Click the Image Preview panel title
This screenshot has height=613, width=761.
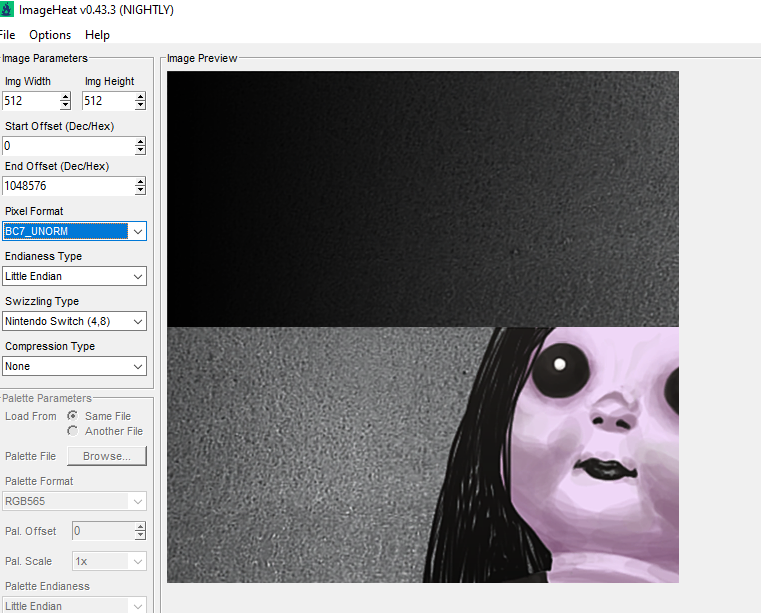(x=202, y=58)
